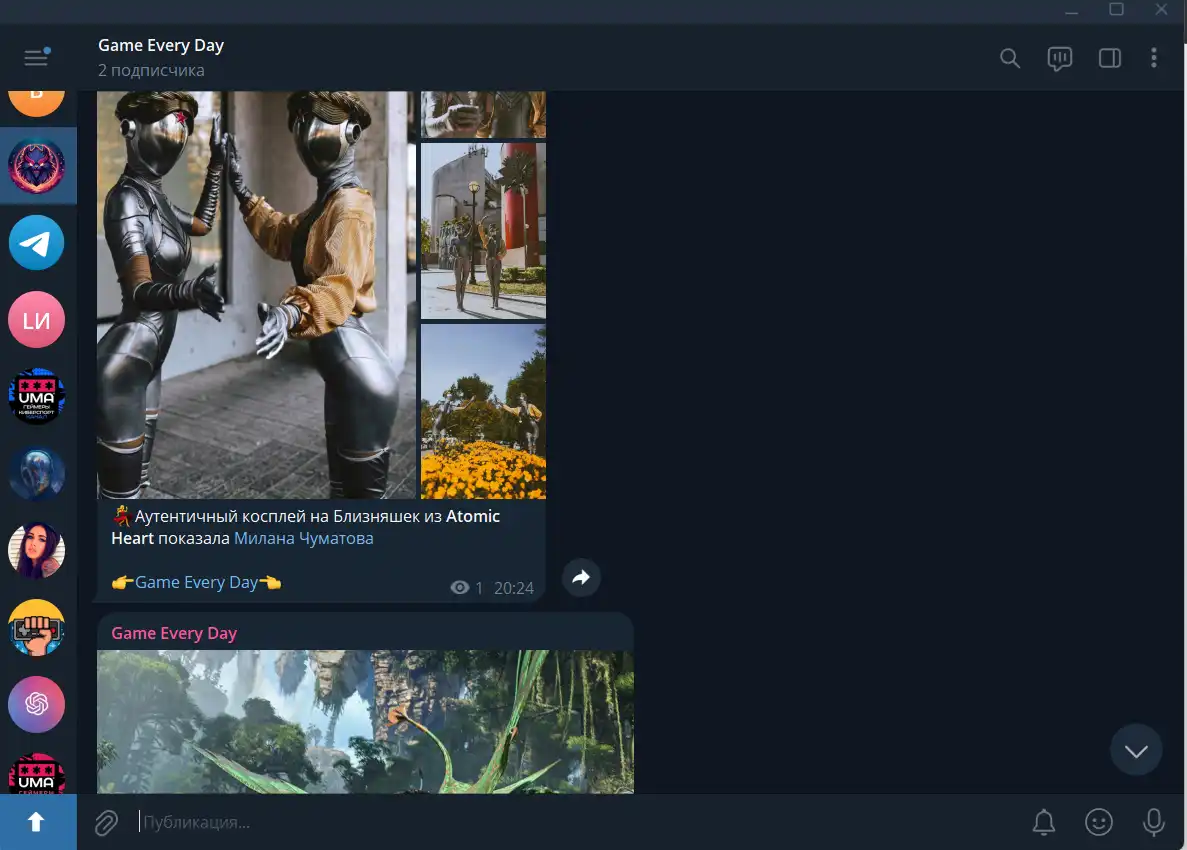The image size is (1187, 850).
Task: Open the Telegram official channel in sidebar
Action: point(36,243)
